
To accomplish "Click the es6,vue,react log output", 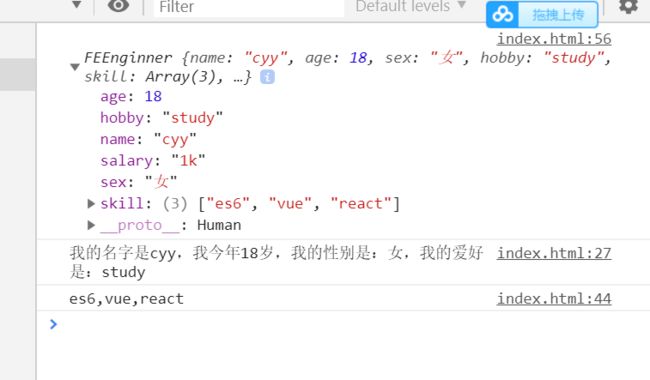I will (x=126, y=299).
